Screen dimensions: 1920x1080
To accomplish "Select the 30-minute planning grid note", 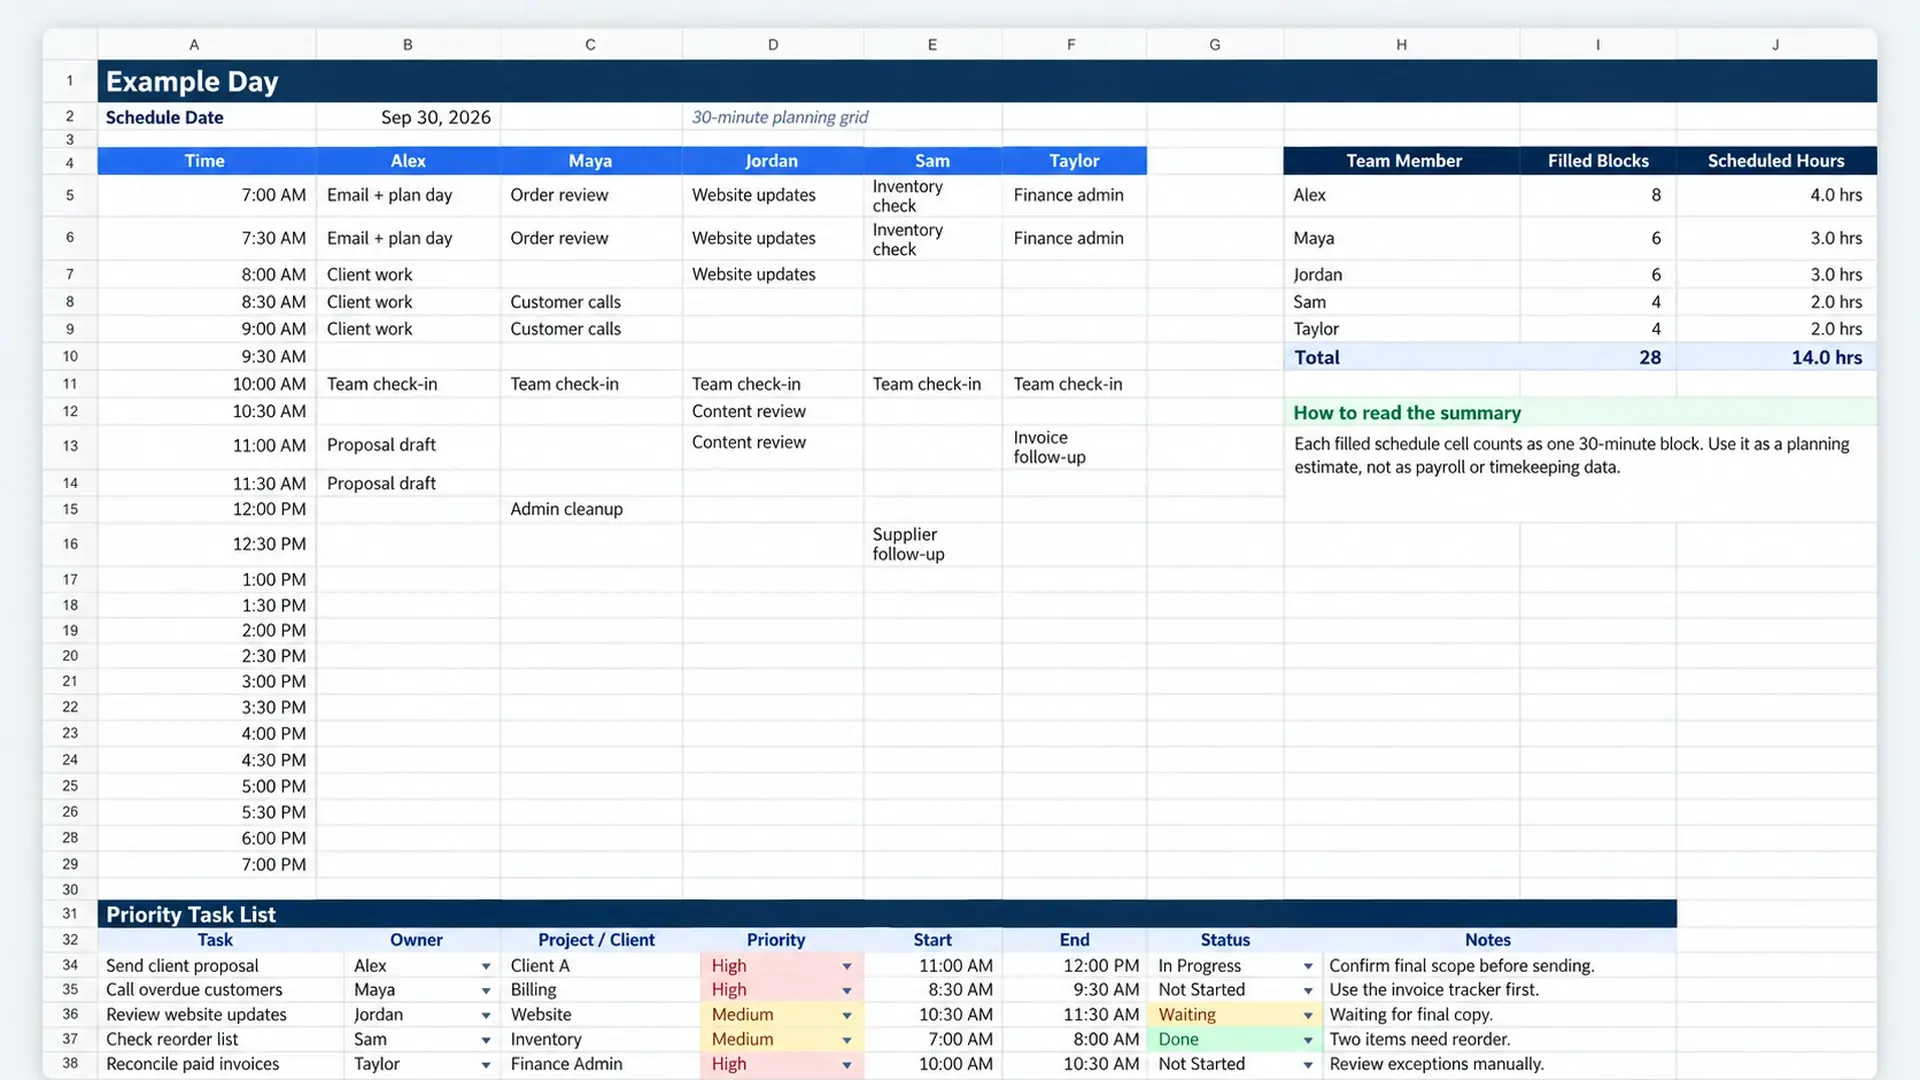I will 780,117.
